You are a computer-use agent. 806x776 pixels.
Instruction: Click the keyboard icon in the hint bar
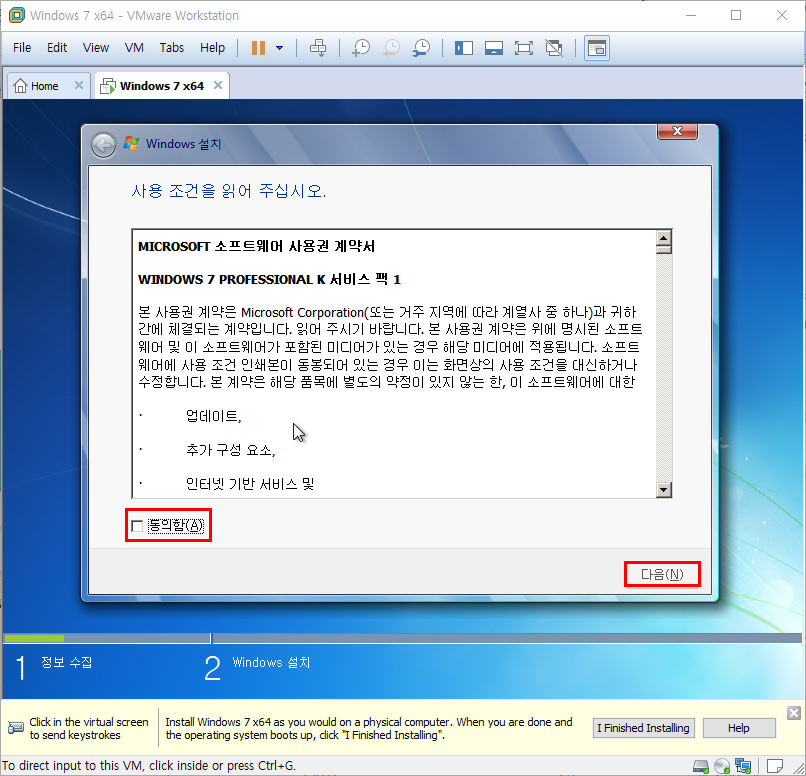[x=16, y=728]
